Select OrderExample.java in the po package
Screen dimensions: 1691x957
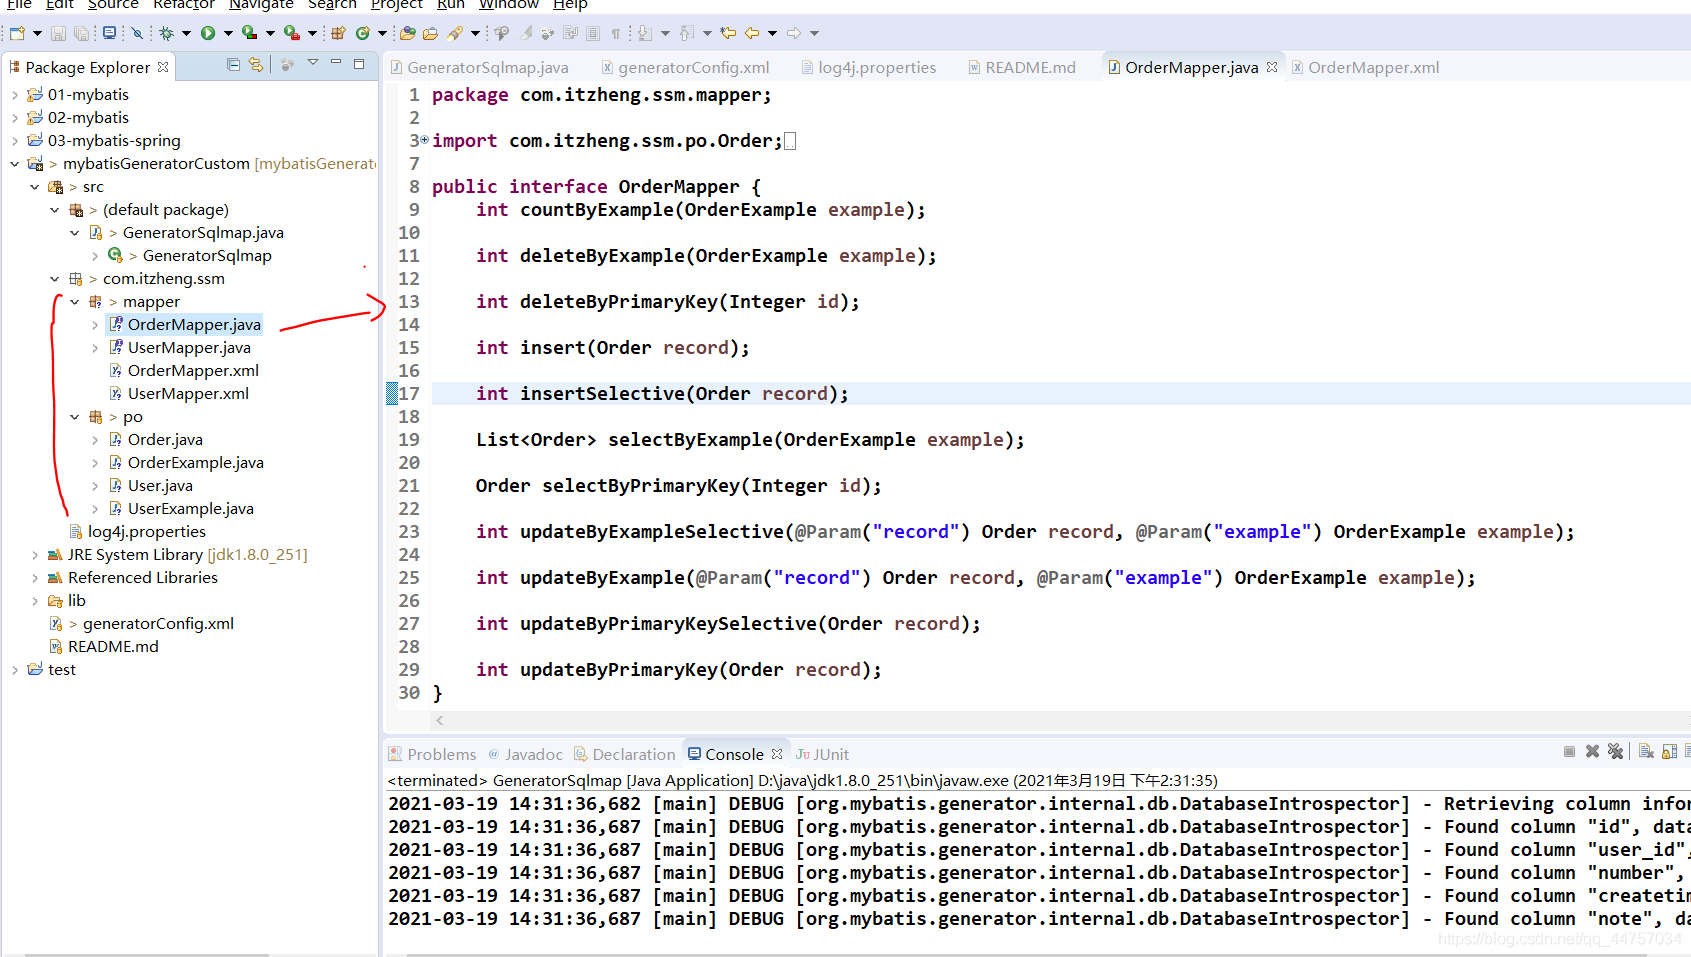click(195, 463)
